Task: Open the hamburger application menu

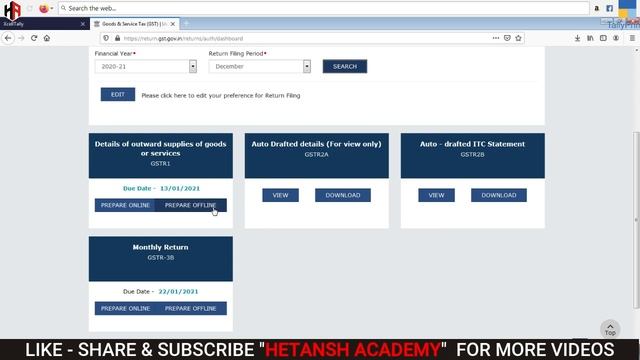Action: click(x=632, y=38)
